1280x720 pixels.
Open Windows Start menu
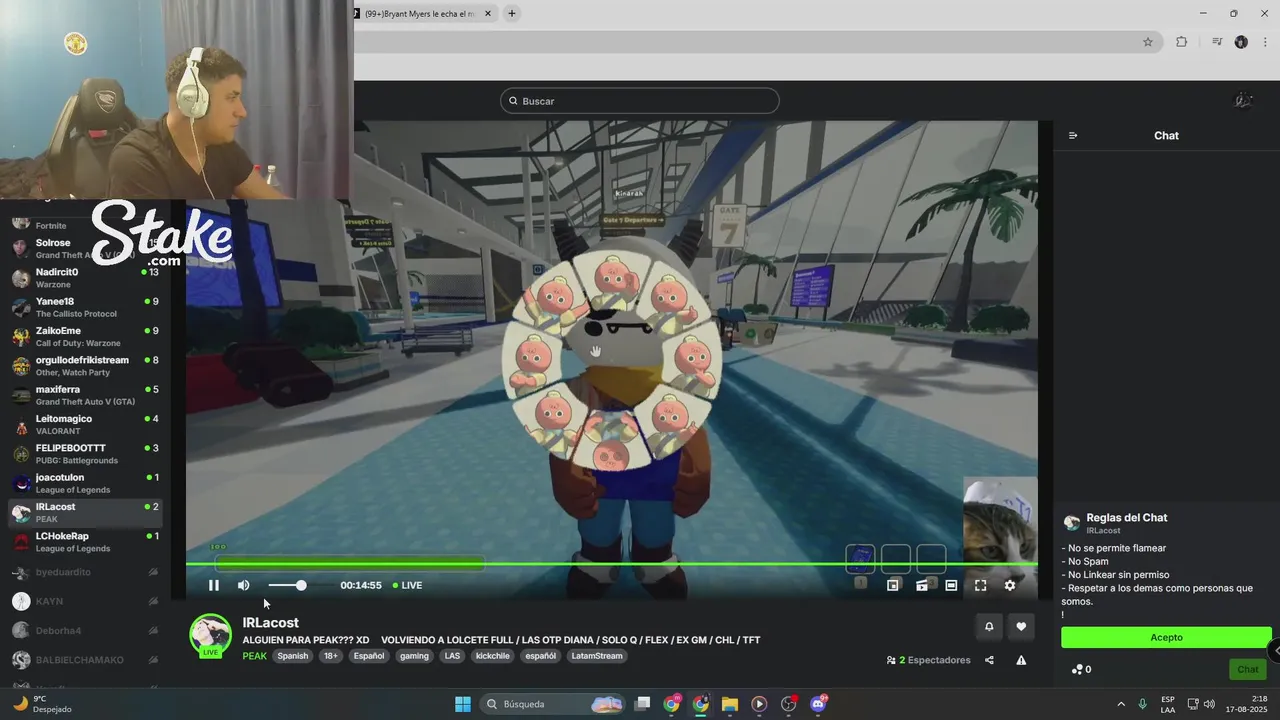pyautogui.click(x=463, y=704)
